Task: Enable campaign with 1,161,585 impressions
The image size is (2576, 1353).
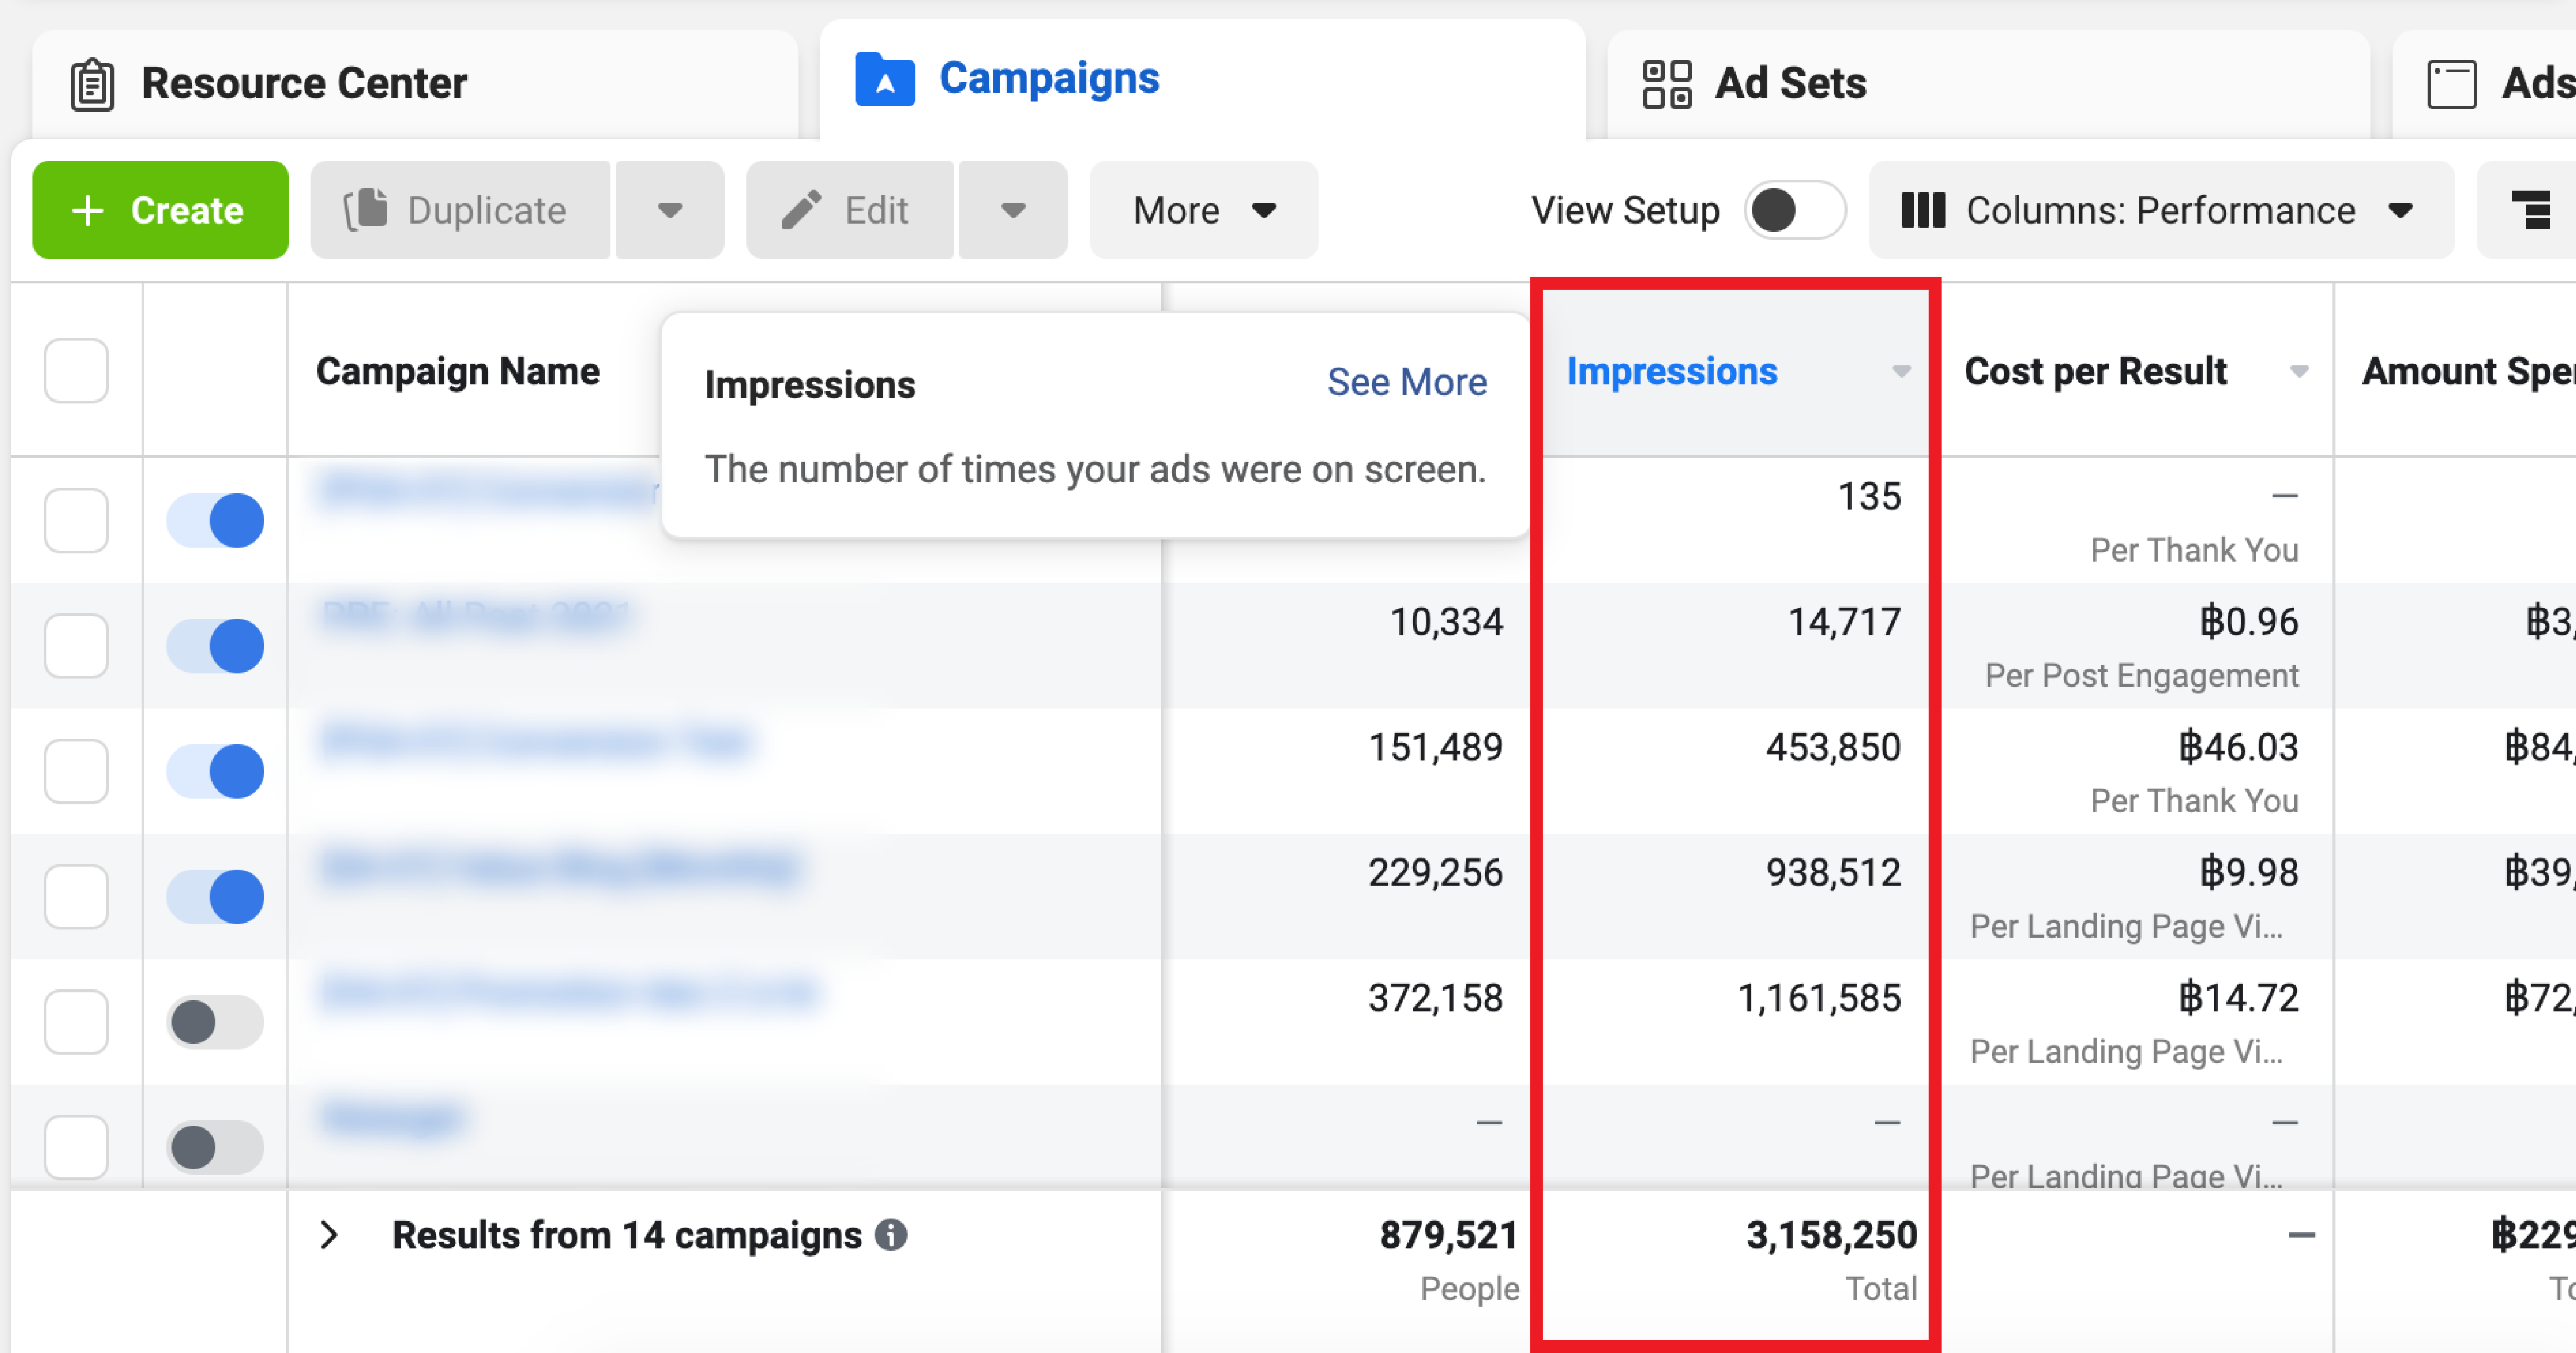Action: 215,1022
